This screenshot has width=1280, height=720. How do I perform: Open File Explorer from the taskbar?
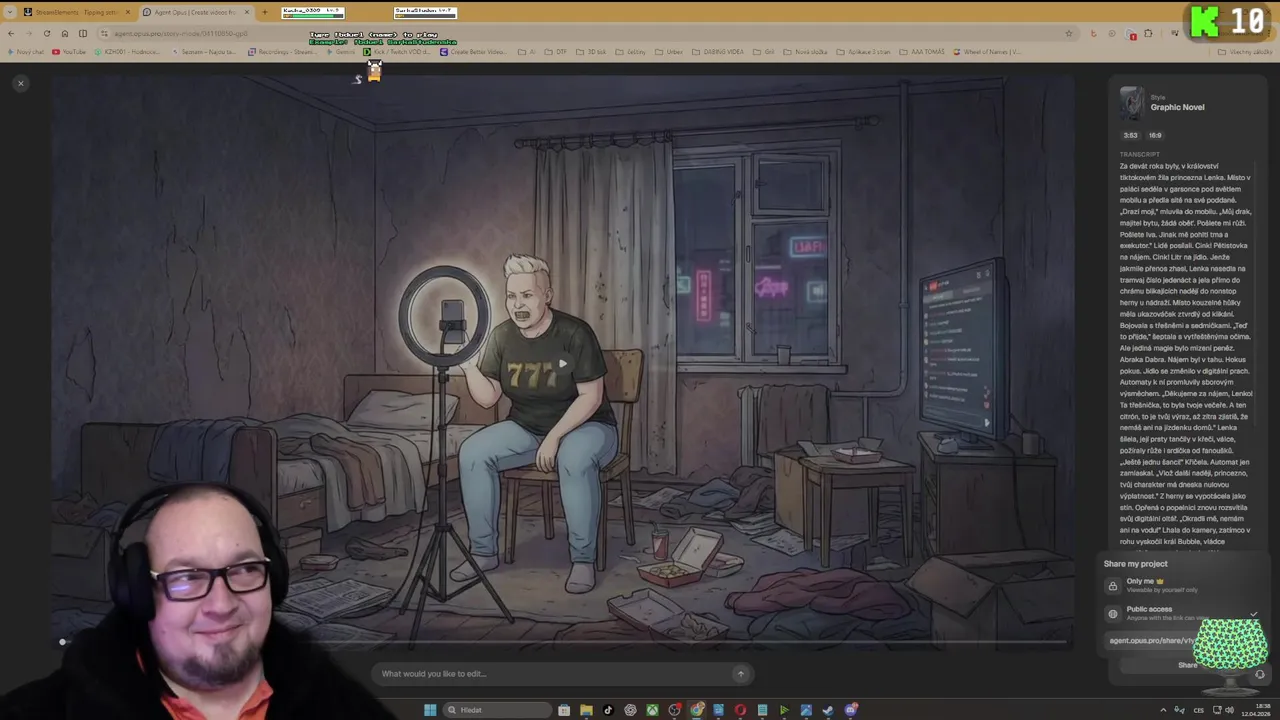(586, 710)
